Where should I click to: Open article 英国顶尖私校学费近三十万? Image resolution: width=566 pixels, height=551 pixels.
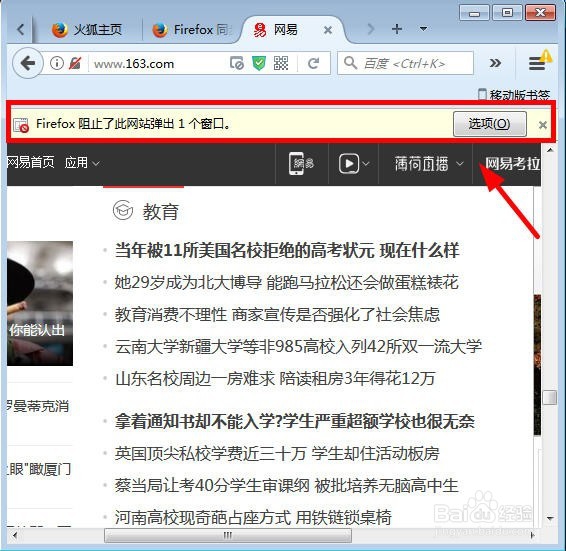277,454
